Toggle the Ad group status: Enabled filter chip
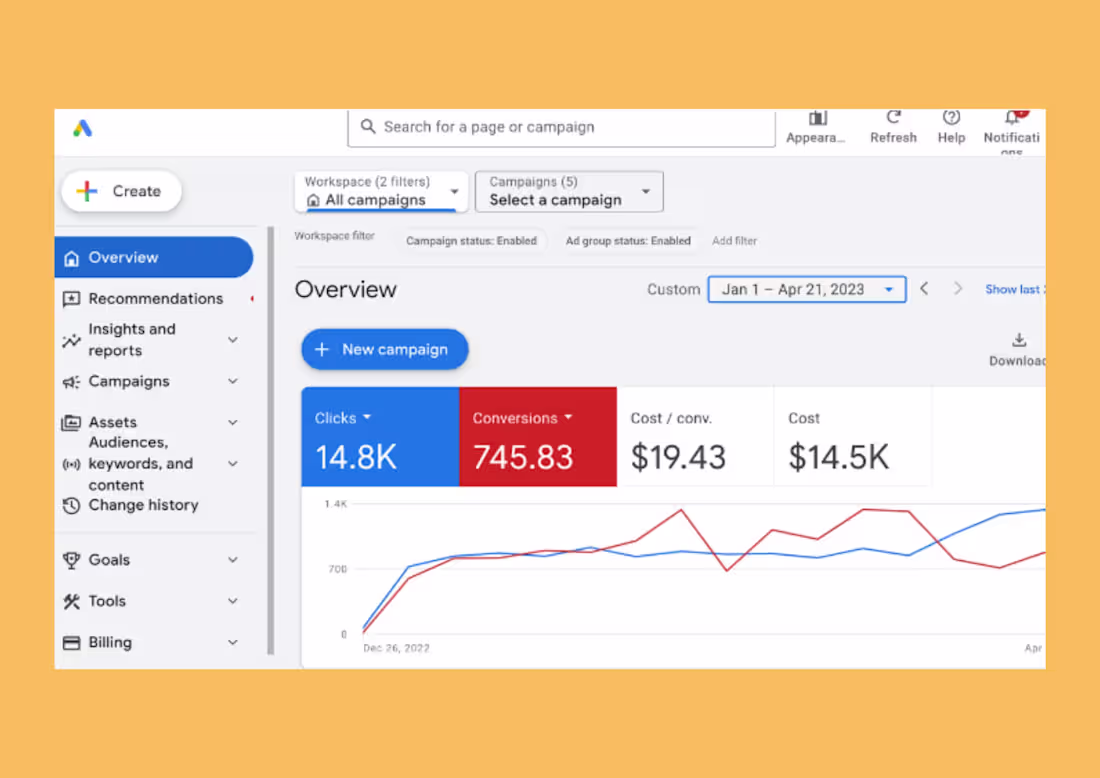1100x778 pixels. [x=628, y=240]
